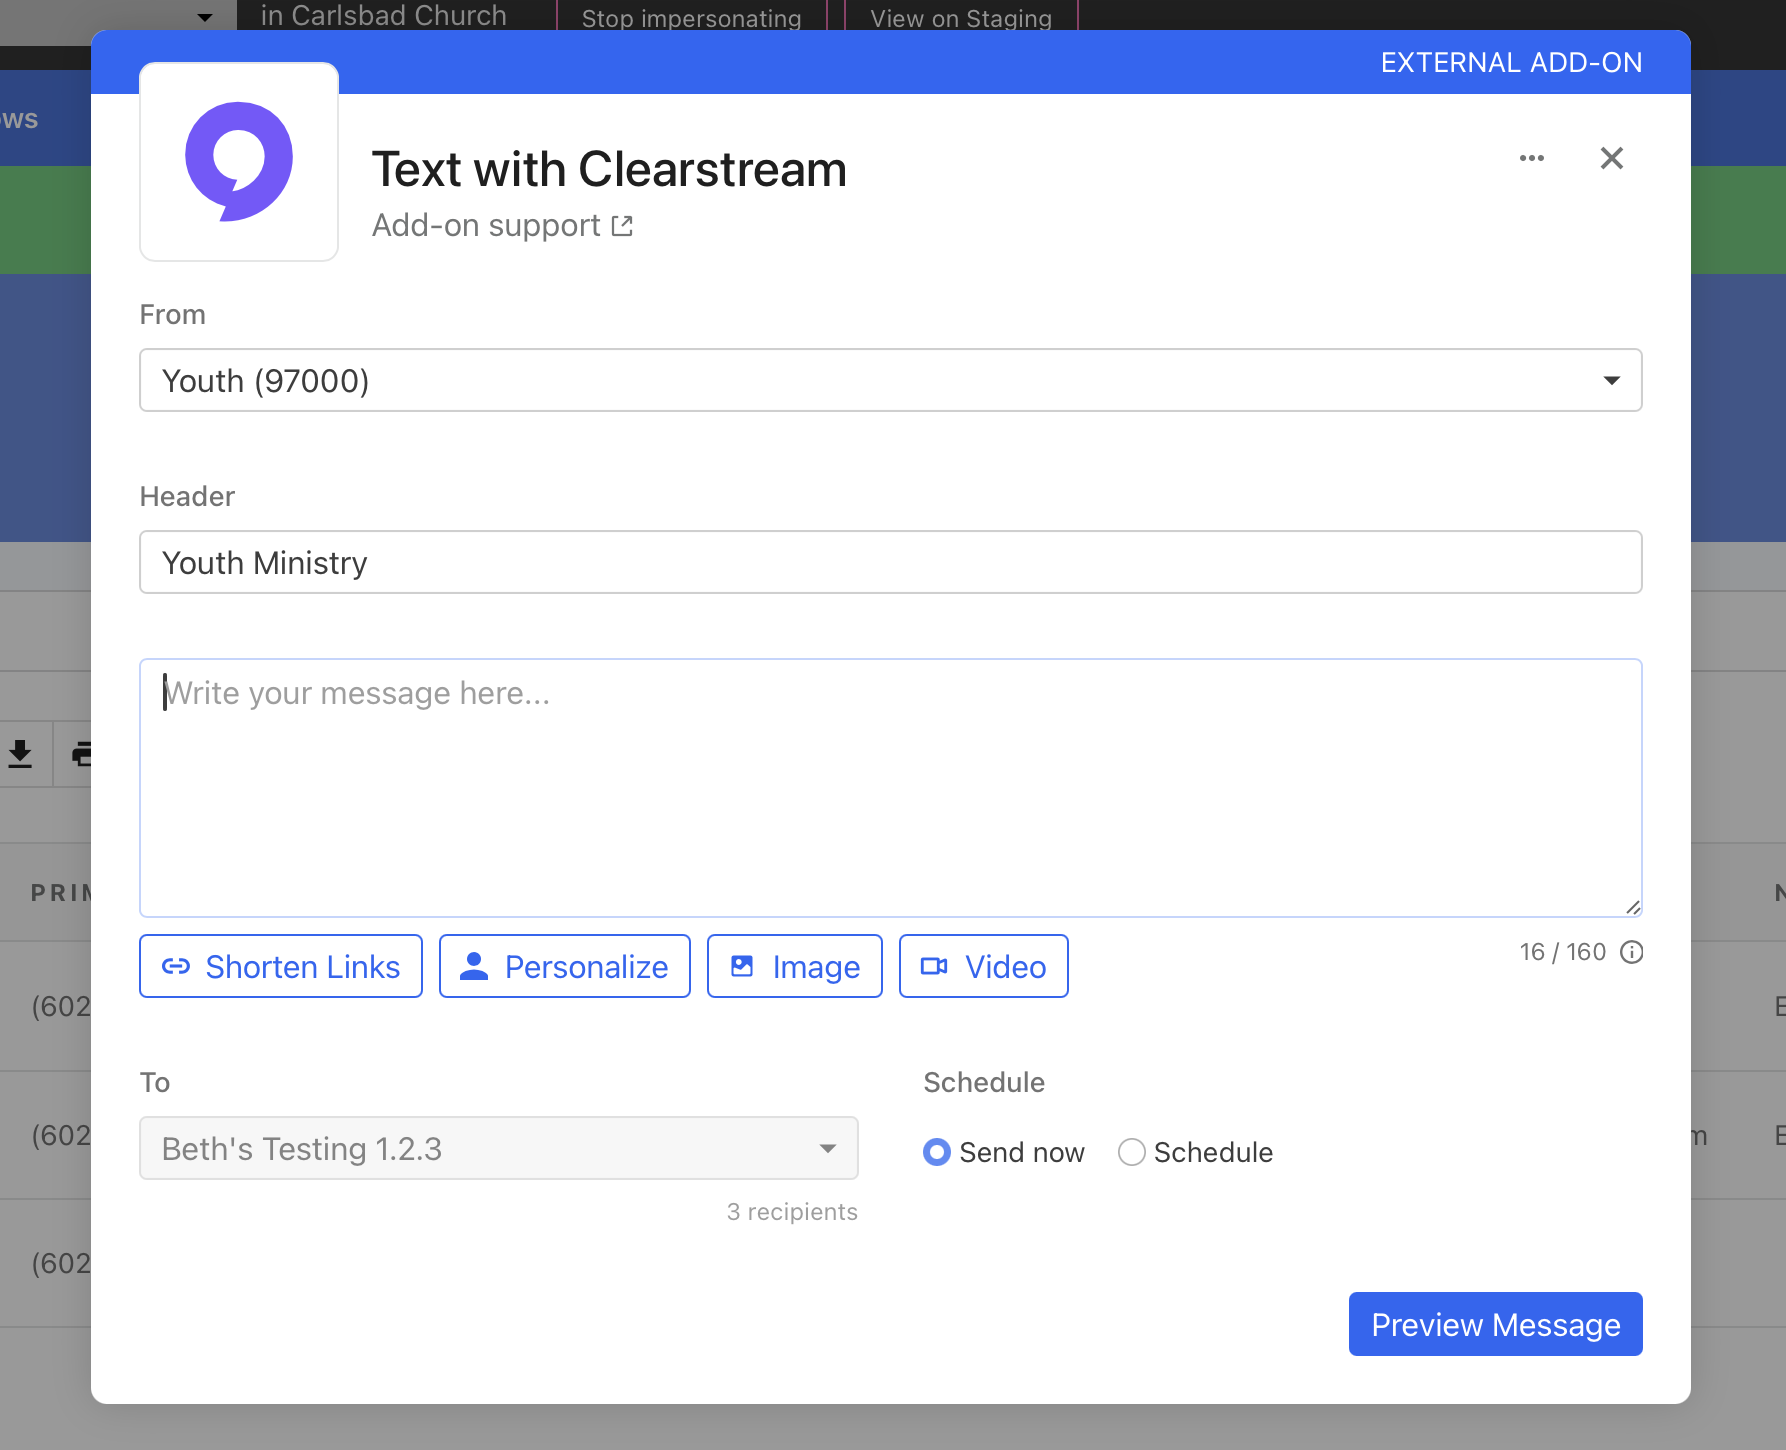Open the To recipients list dropdown
This screenshot has height=1450, width=1786.
(499, 1148)
